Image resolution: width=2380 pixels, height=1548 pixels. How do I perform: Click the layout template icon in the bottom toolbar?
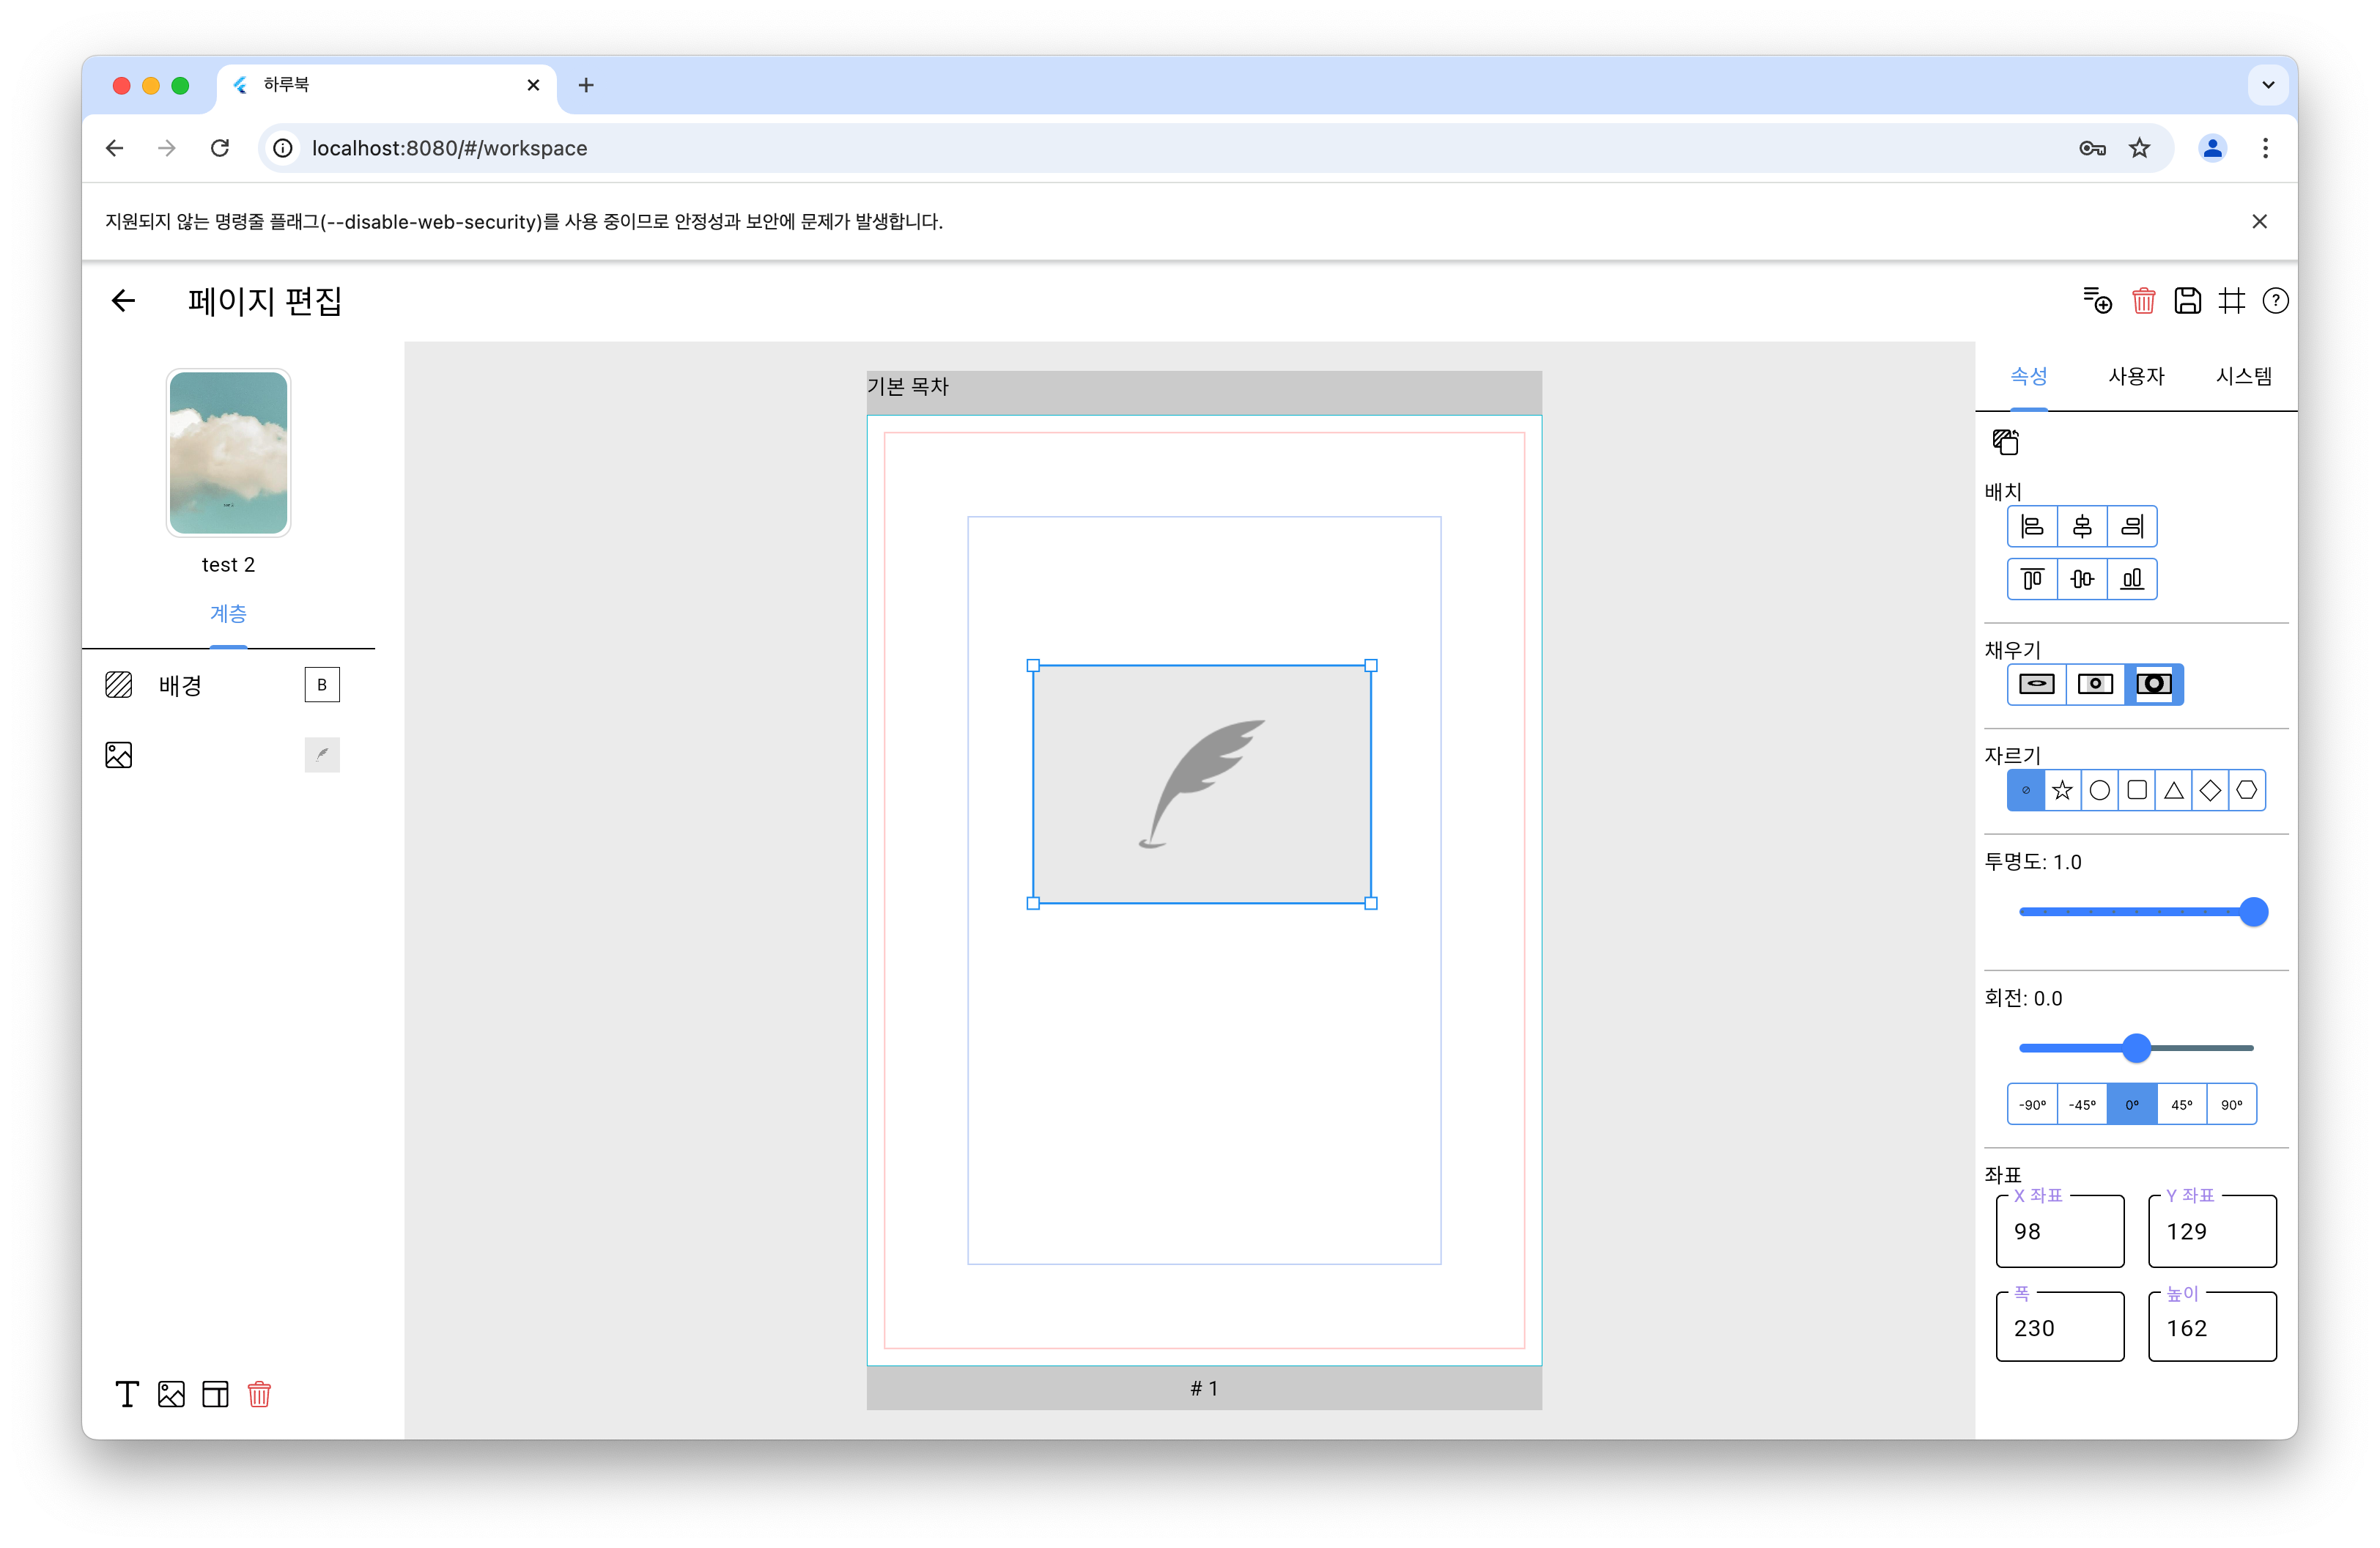215,1394
